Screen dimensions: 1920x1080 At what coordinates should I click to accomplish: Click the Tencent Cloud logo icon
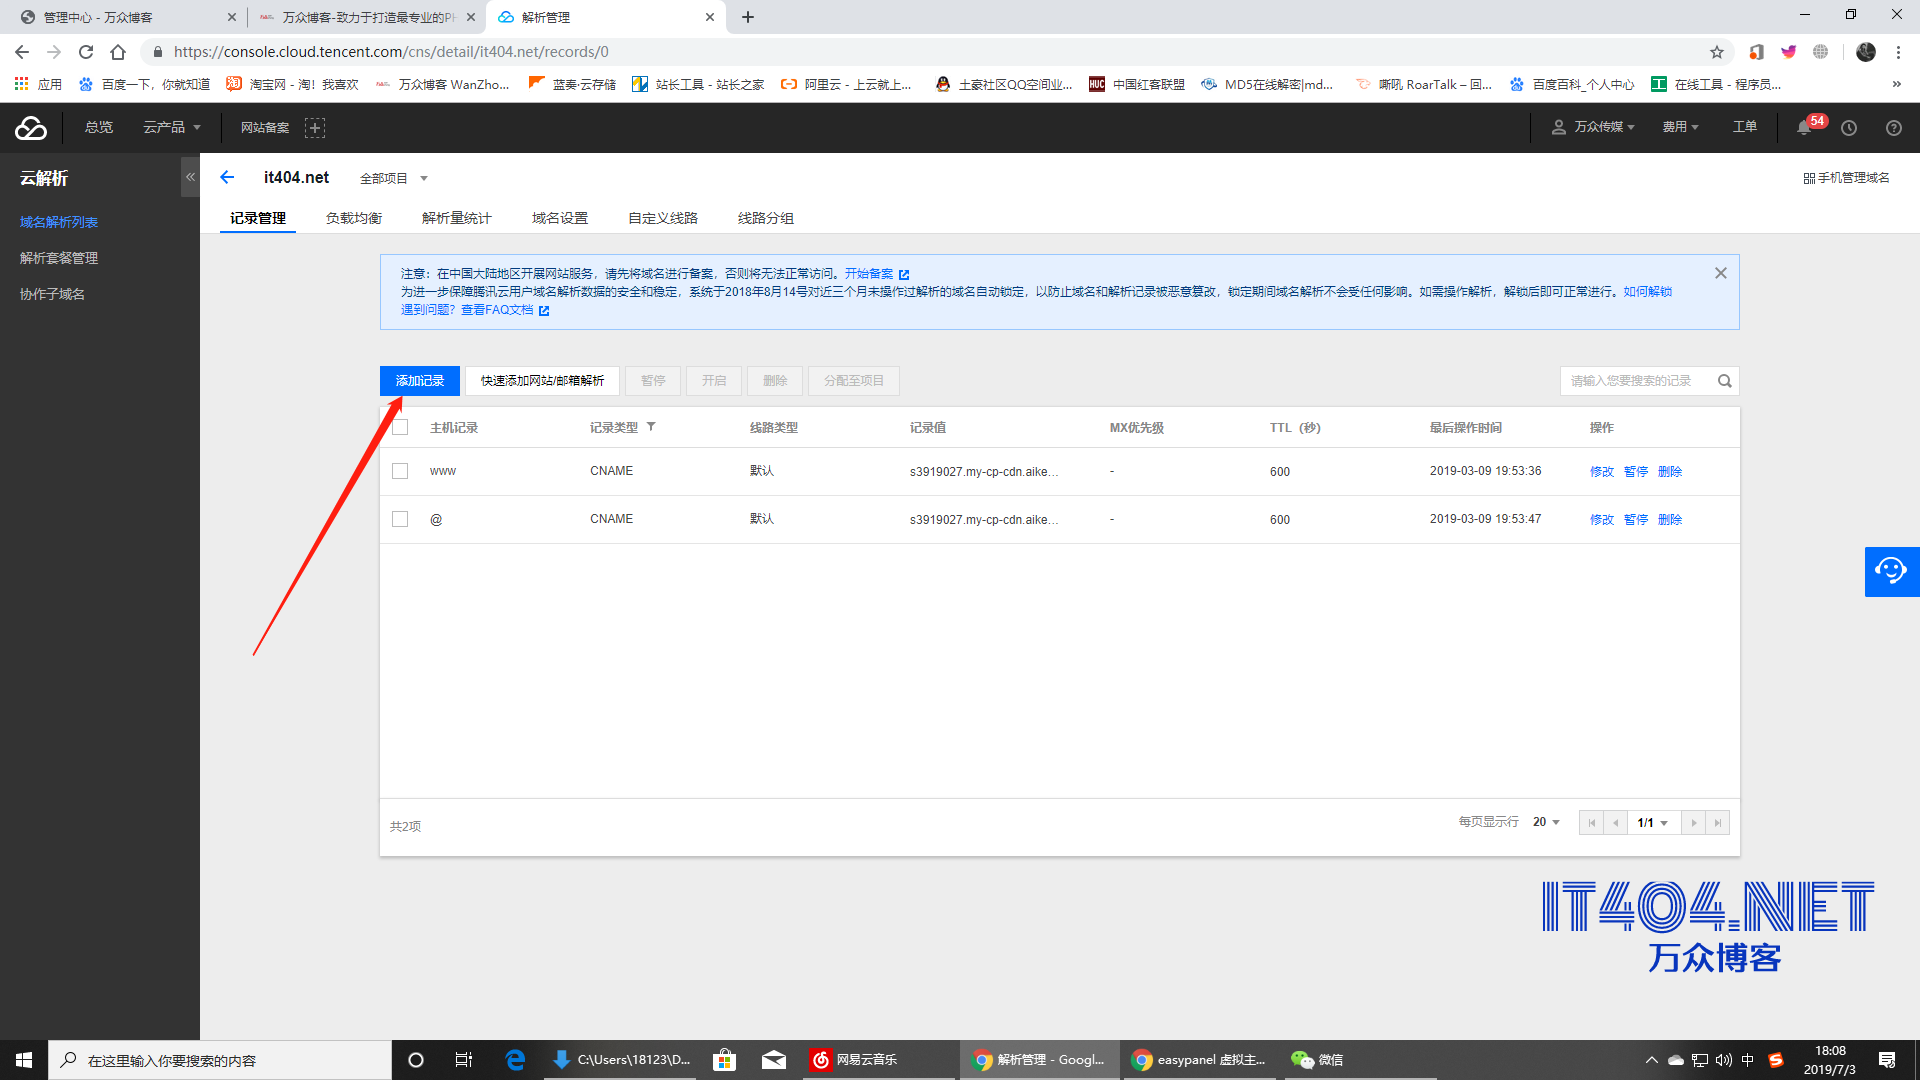pos(31,128)
